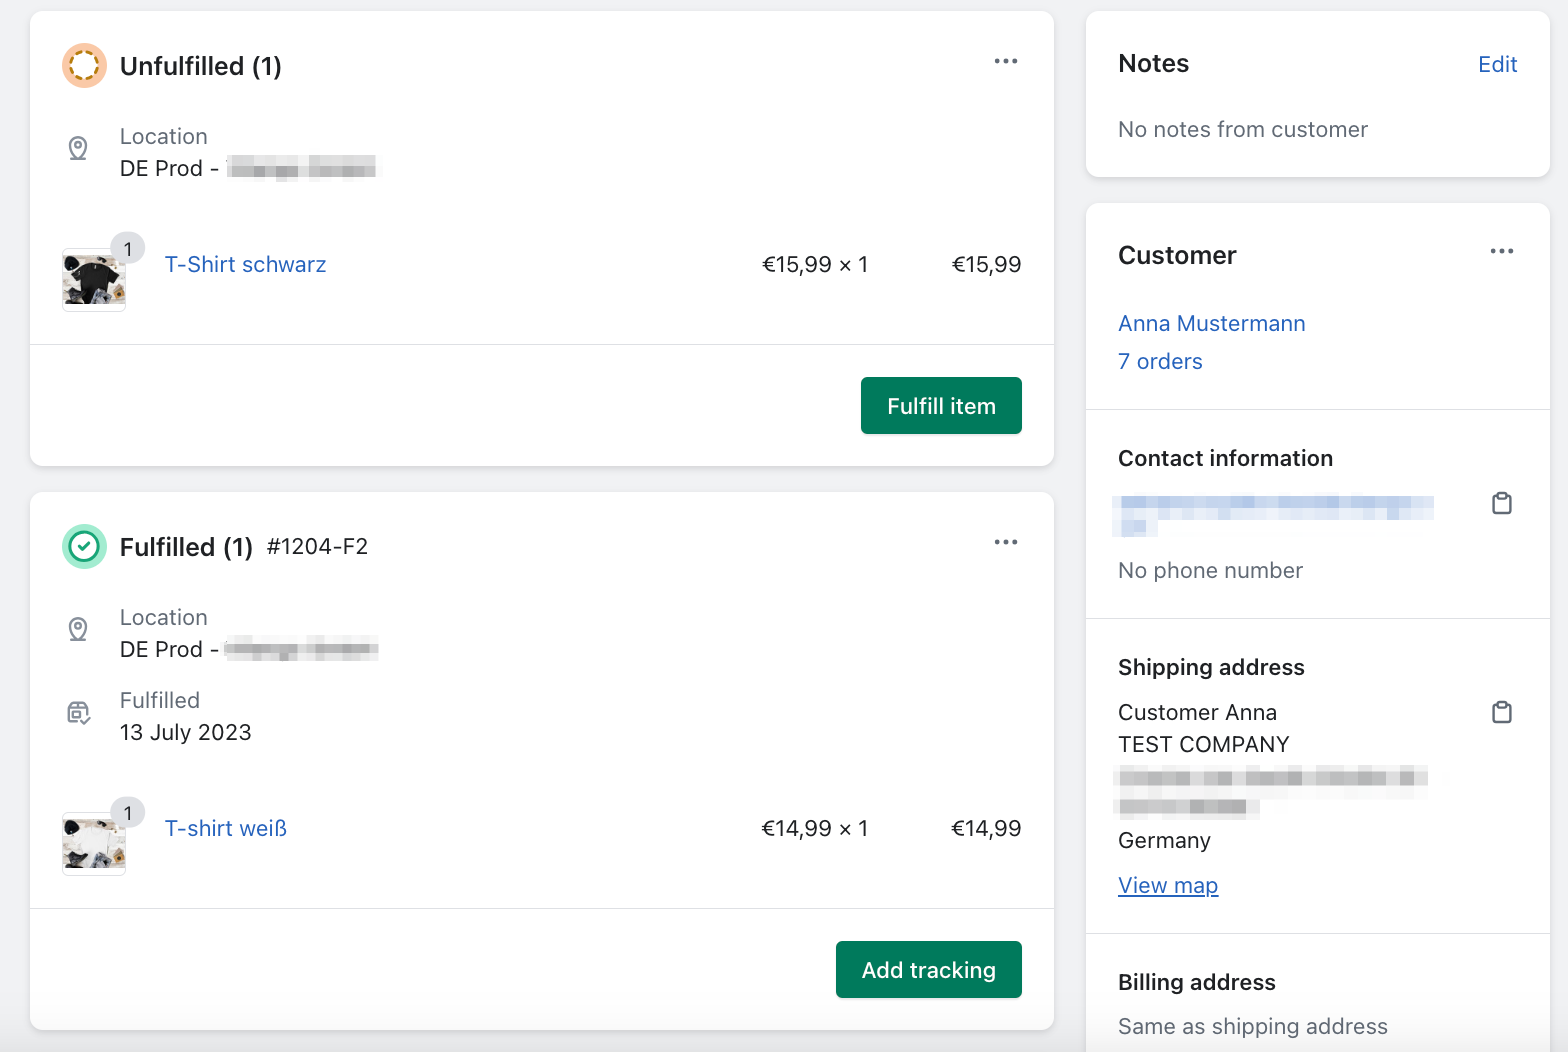Copy the customer email with clipboard icon
Viewport: 1568px width, 1052px height.
[x=1501, y=504]
